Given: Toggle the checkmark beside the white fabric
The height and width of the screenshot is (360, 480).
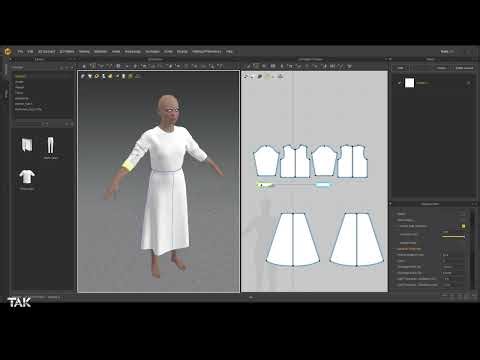Looking at the screenshot, I should (x=399, y=83).
